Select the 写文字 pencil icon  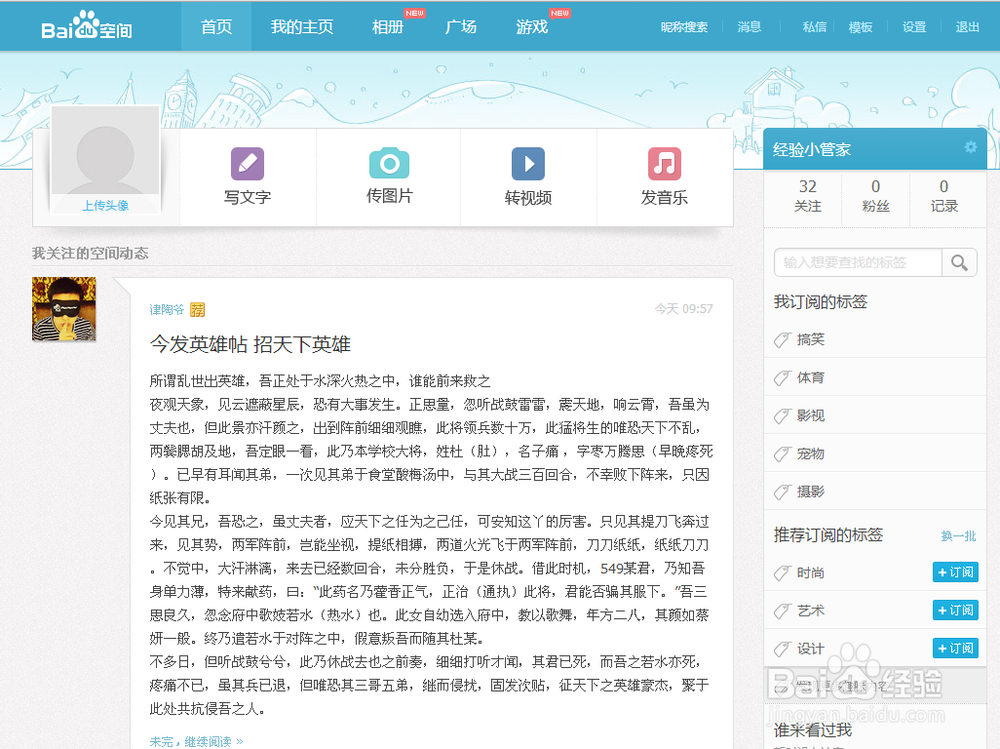point(247,164)
